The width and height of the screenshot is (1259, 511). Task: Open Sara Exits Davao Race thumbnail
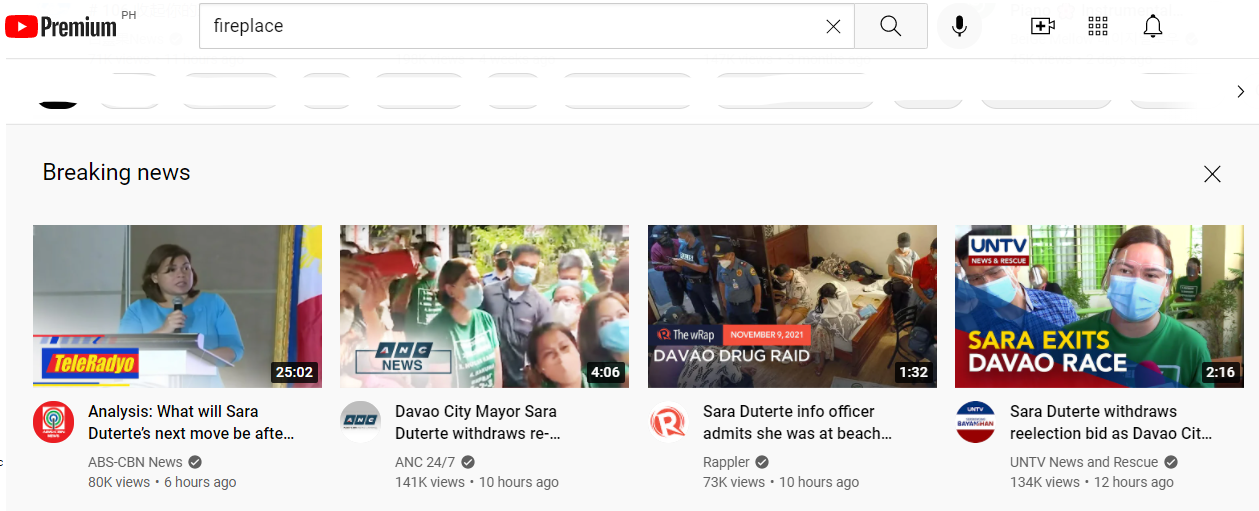[x=1099, y=306]
